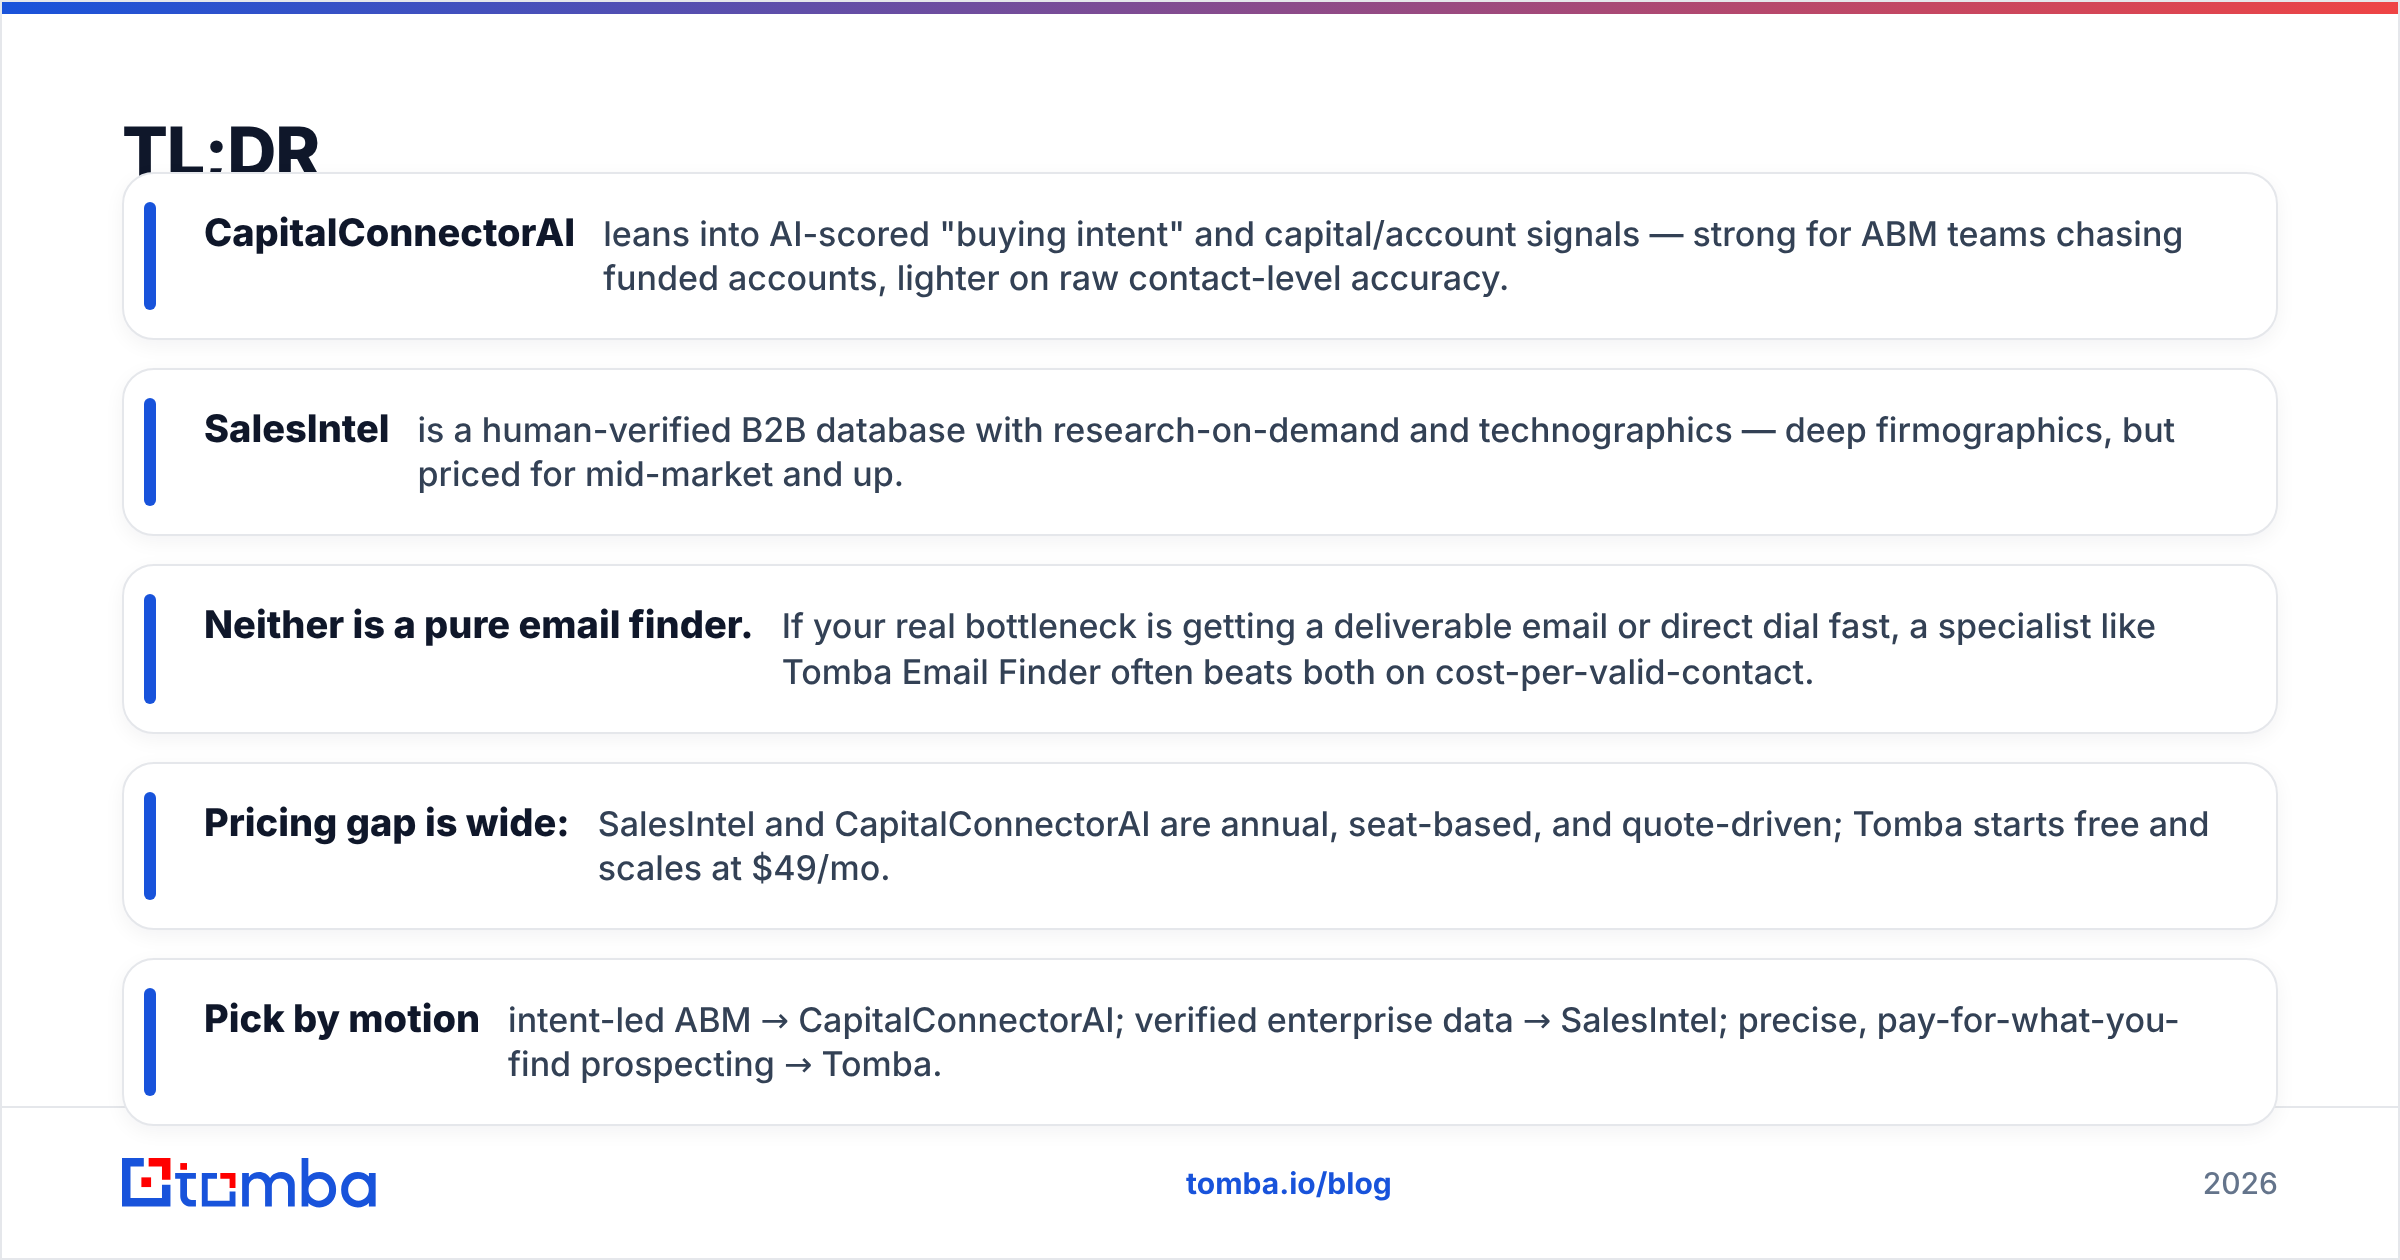Click the SalesIntel bold label
This screenshot has width=2400, height=1260.
pyautogui.click(x=296, y=429)
